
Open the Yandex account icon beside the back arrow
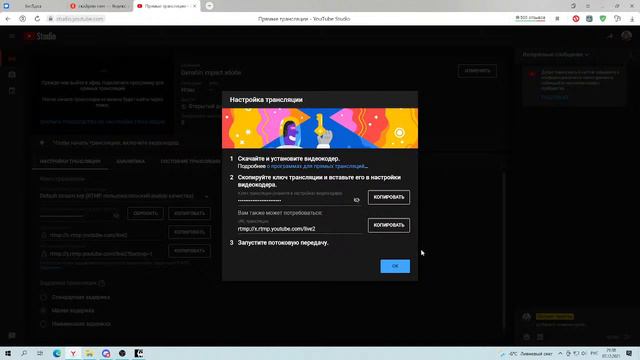point(22,19)
